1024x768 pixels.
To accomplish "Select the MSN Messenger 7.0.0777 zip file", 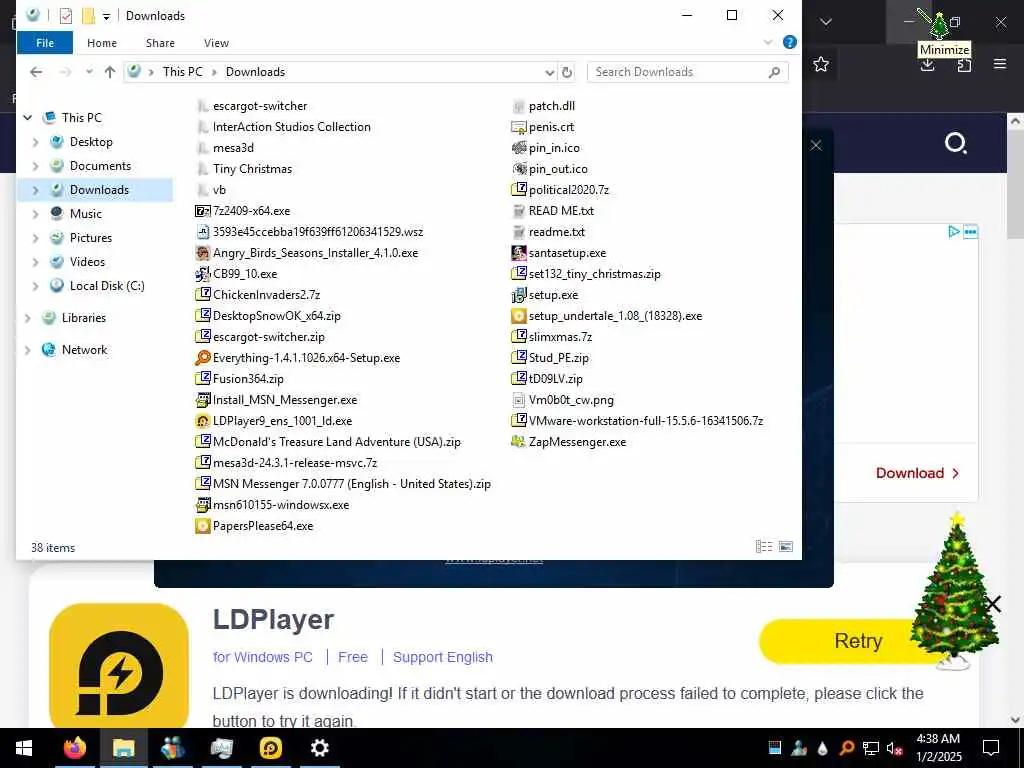I will tap(343, 484).
